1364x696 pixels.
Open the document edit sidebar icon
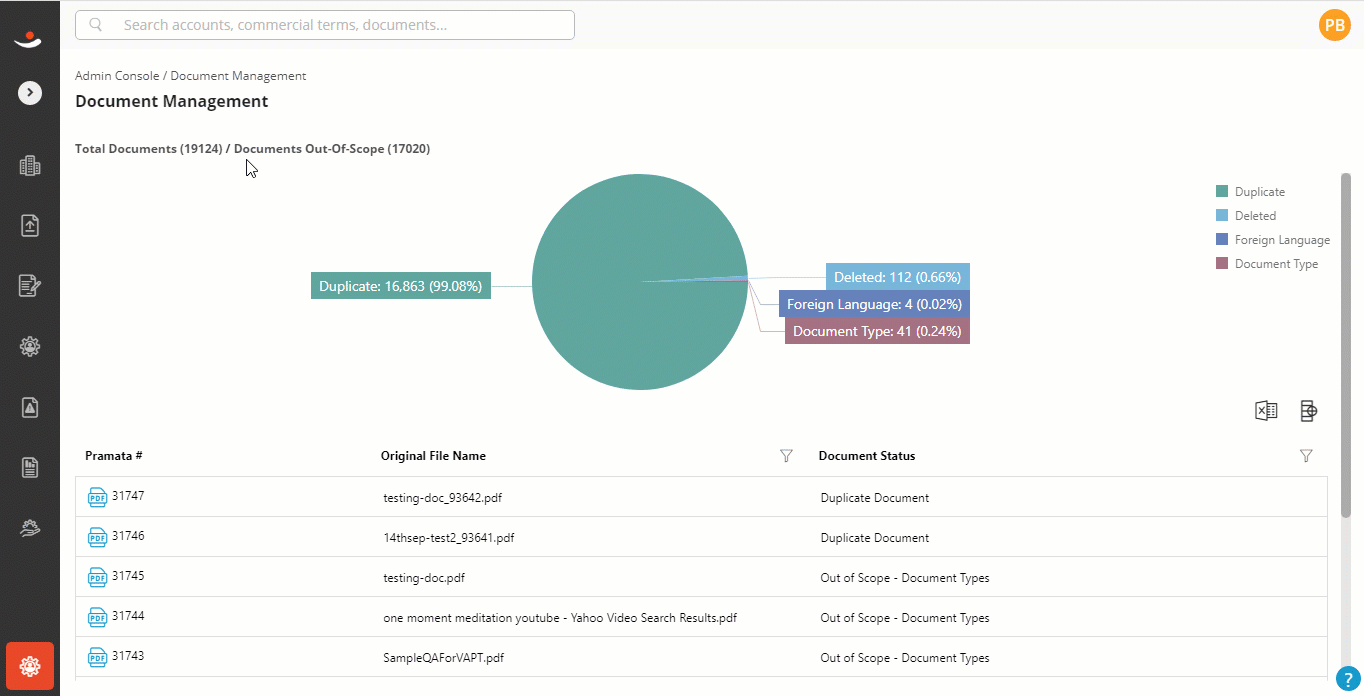pyautogui.click(x=30, y=286)
